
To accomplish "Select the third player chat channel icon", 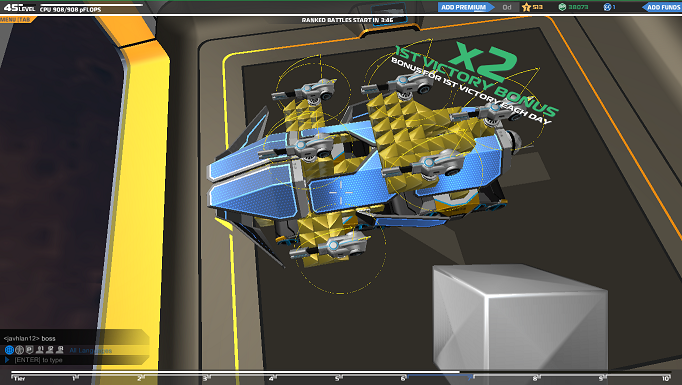I will 60,350.
